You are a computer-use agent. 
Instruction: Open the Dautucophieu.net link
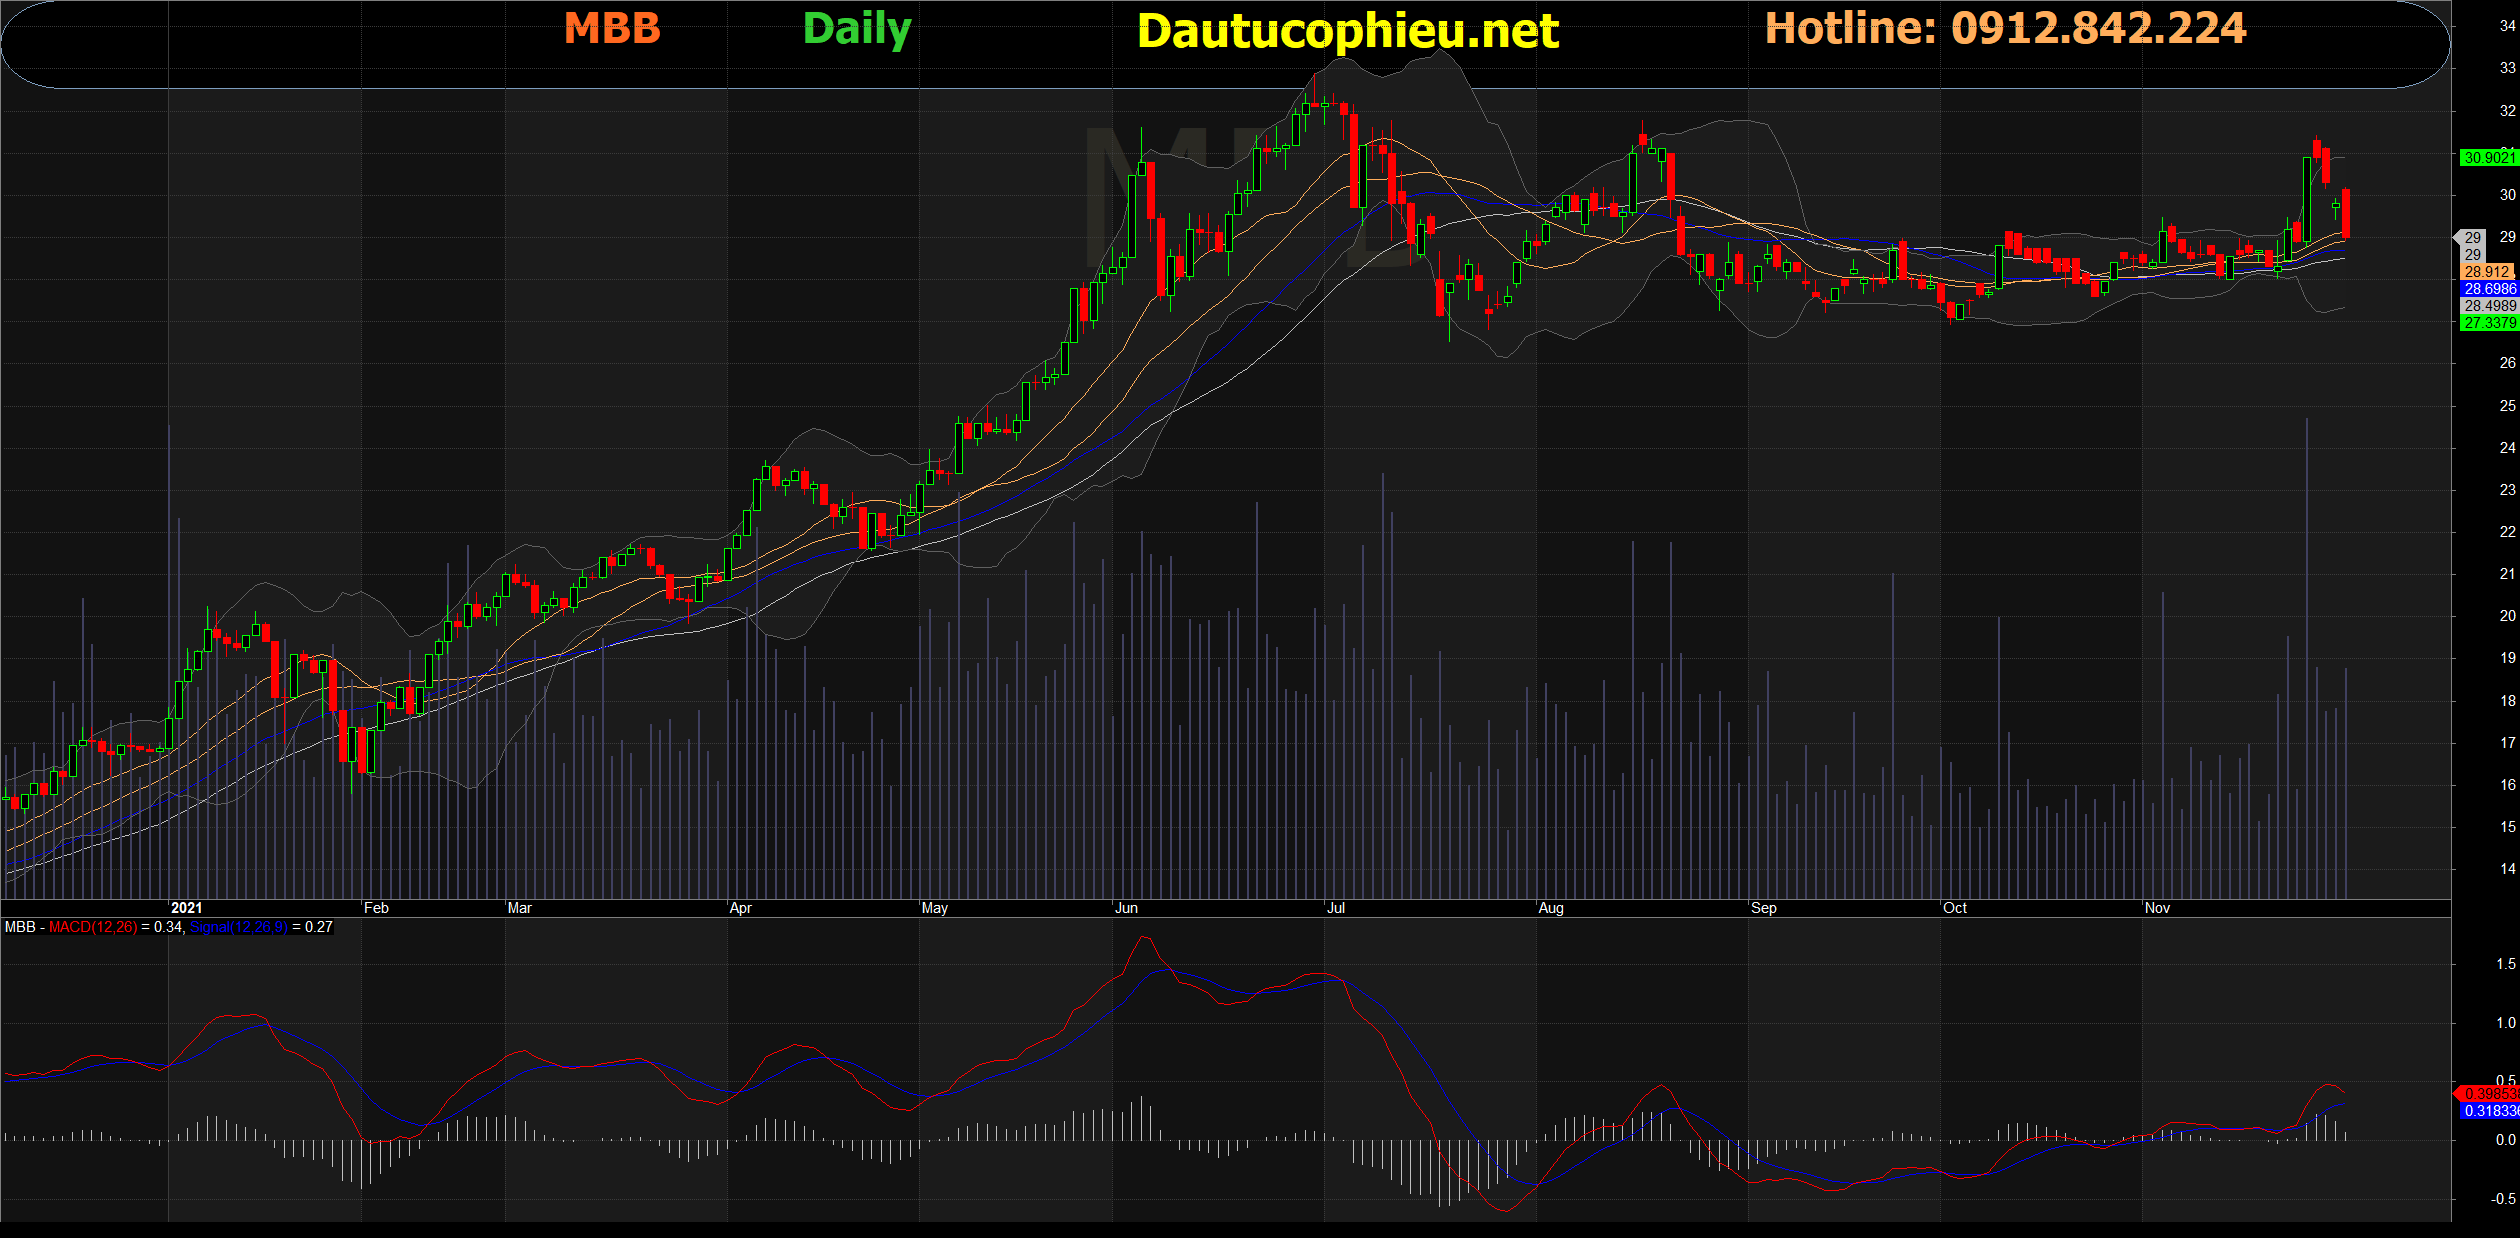coord(1347,32)
